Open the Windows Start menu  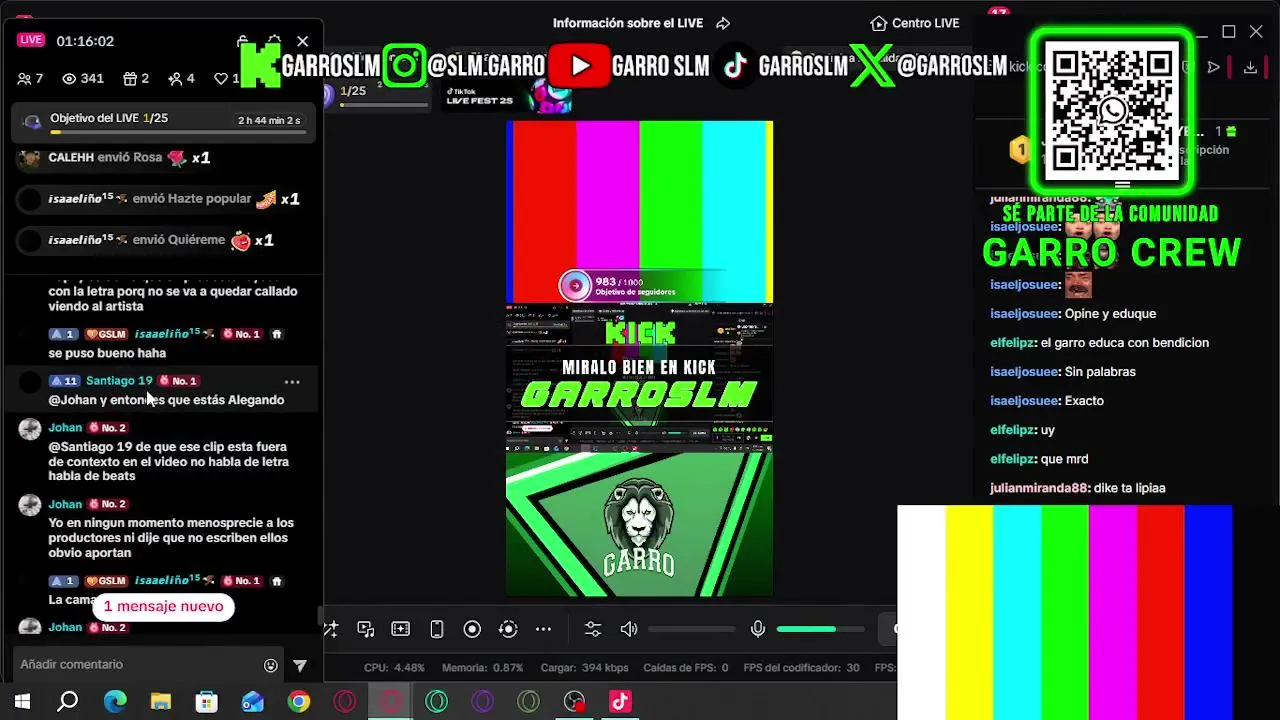22,702
